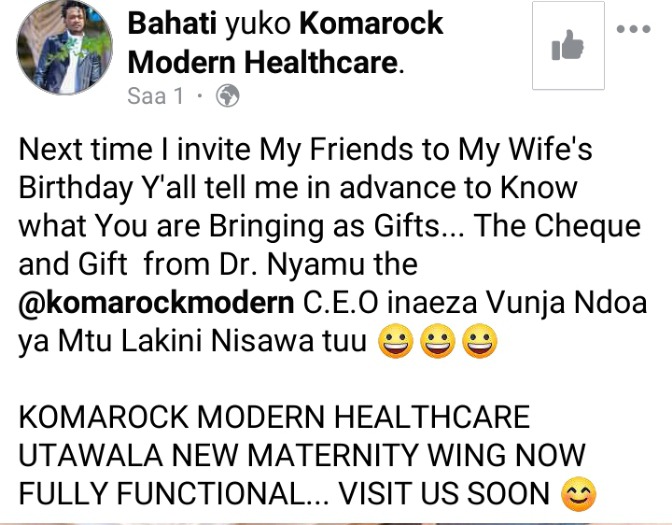Click the 'Saa 1' post timestamp

[x=155, y=96]
